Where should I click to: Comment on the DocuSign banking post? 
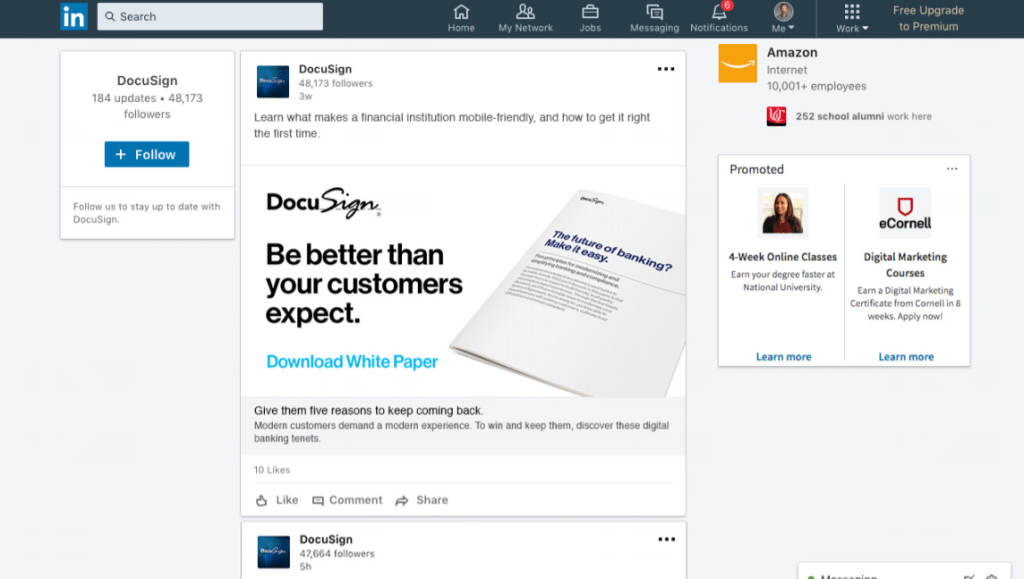(347, 500)
